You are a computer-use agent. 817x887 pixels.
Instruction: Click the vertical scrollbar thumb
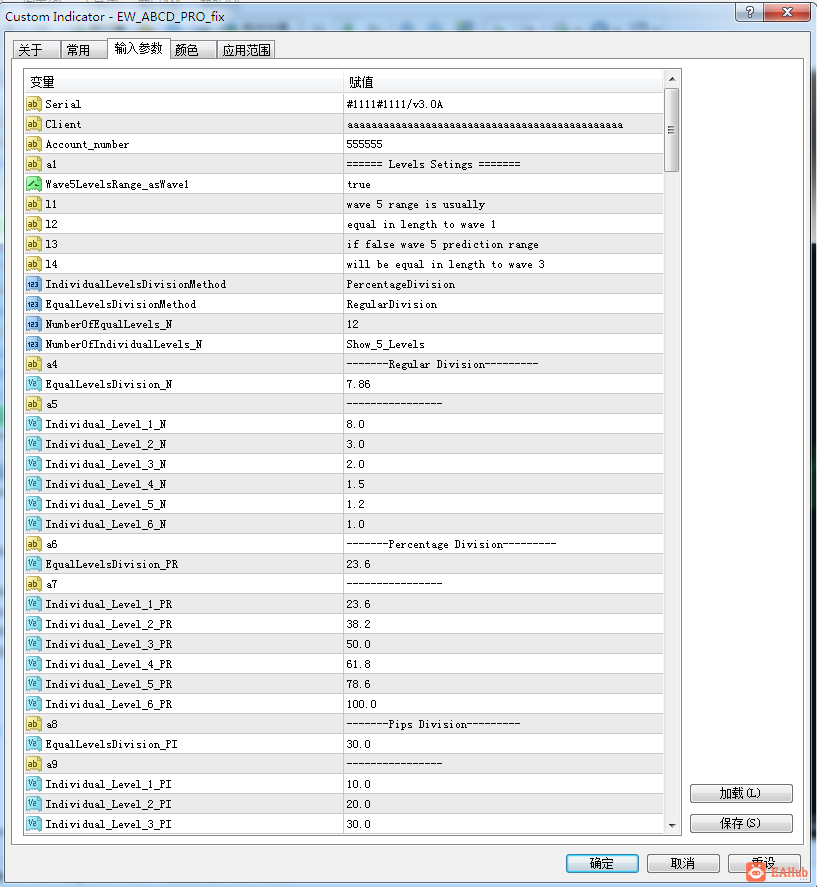tap(672, 130)
